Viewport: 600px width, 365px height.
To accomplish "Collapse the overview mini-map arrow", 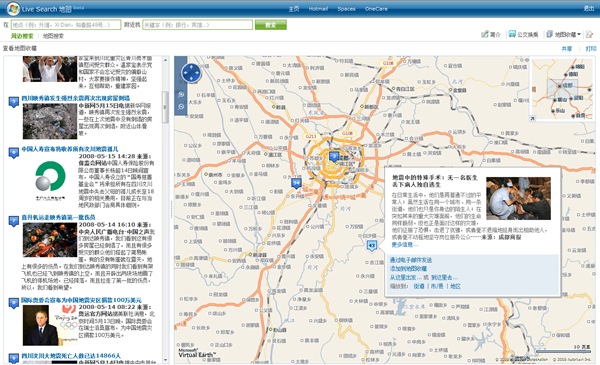I will (x=532, y=119).
